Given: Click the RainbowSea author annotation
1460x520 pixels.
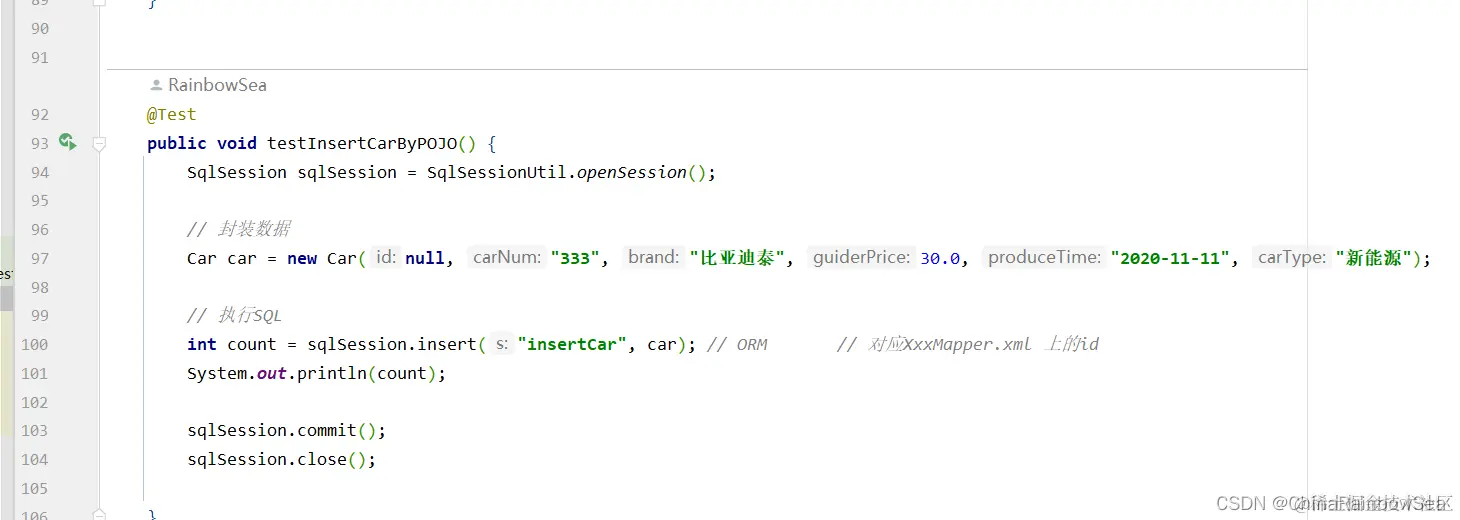Looking at the screenshot, I should click(x=217, y=85).
